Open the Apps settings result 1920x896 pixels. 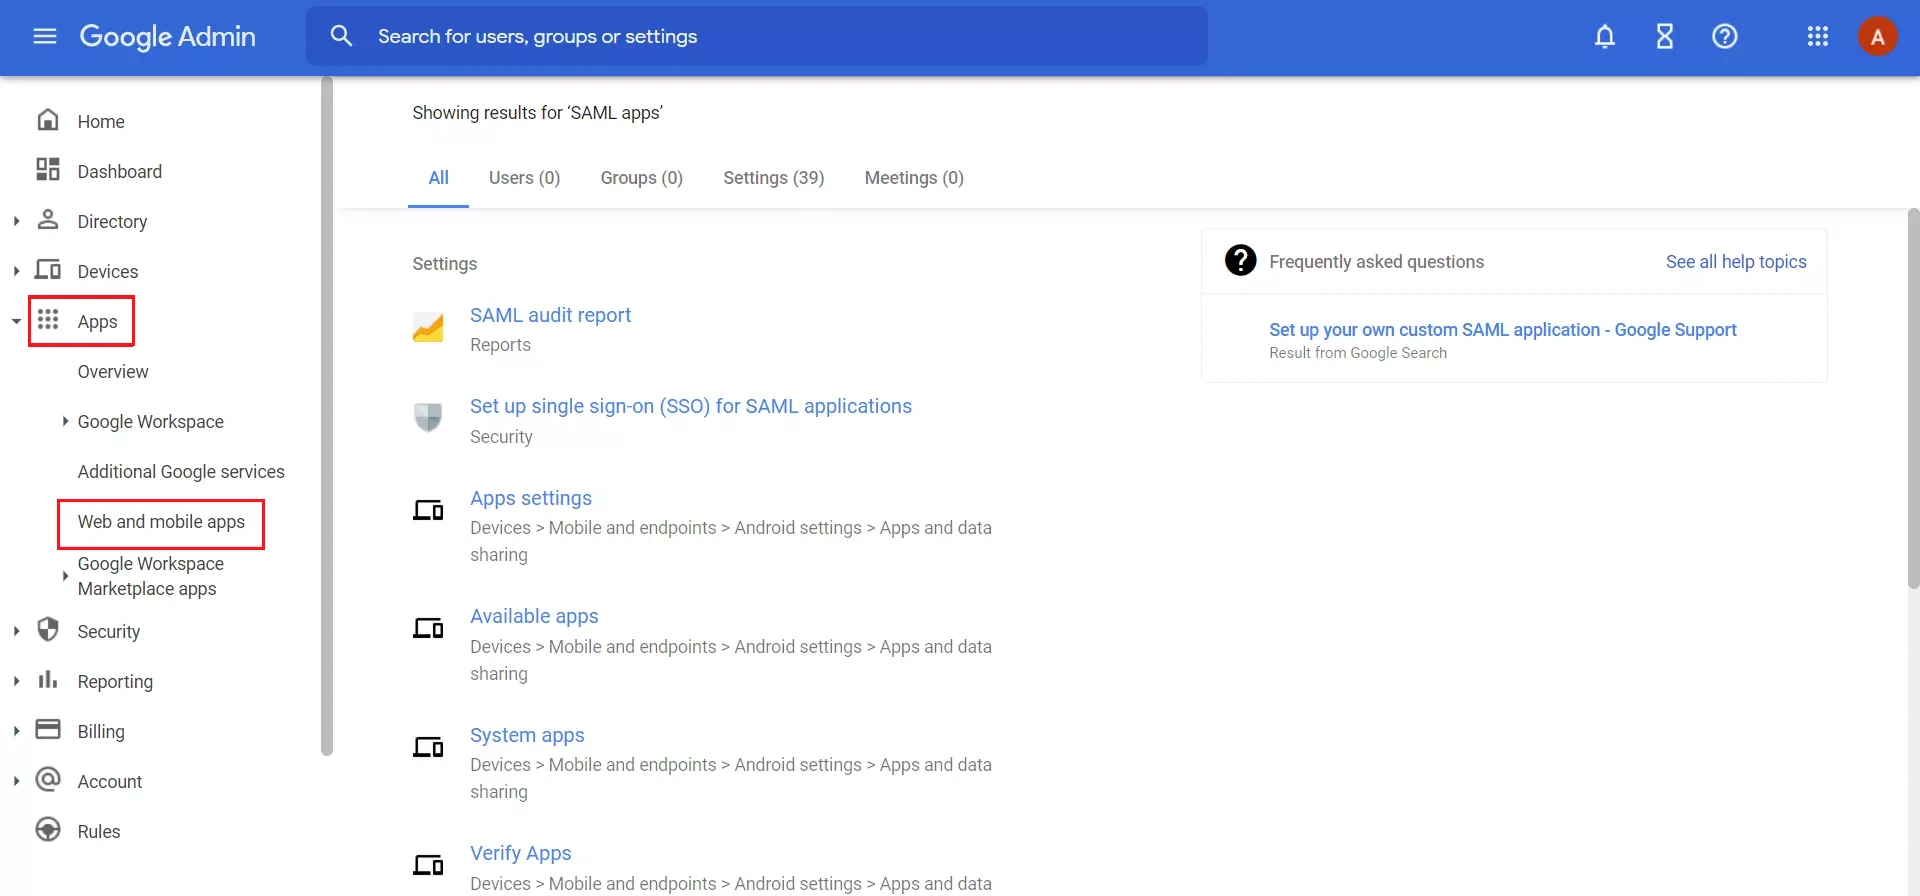click(x=530, y=498)
